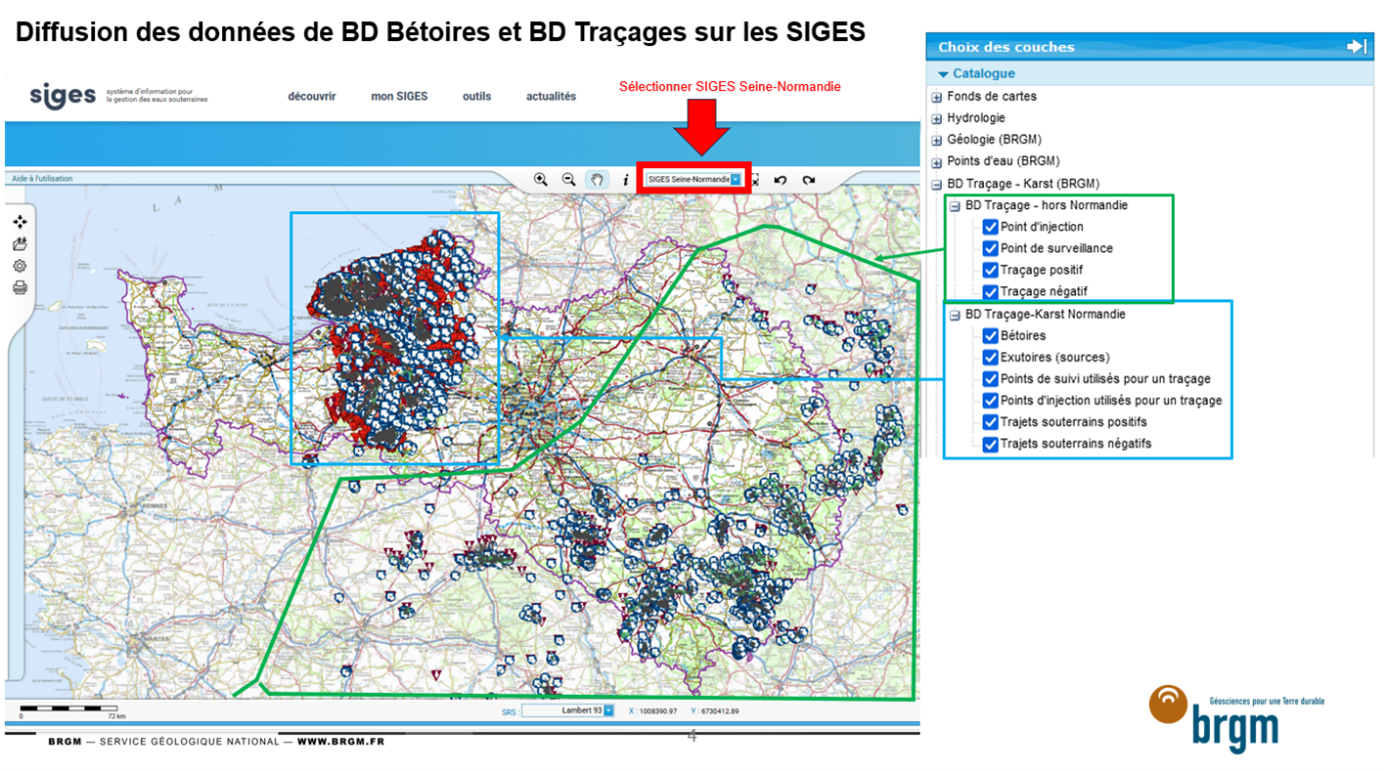The image size is (1386, 772).
Task: Uncheck the Bétoires layer
Action: point(991,335)
